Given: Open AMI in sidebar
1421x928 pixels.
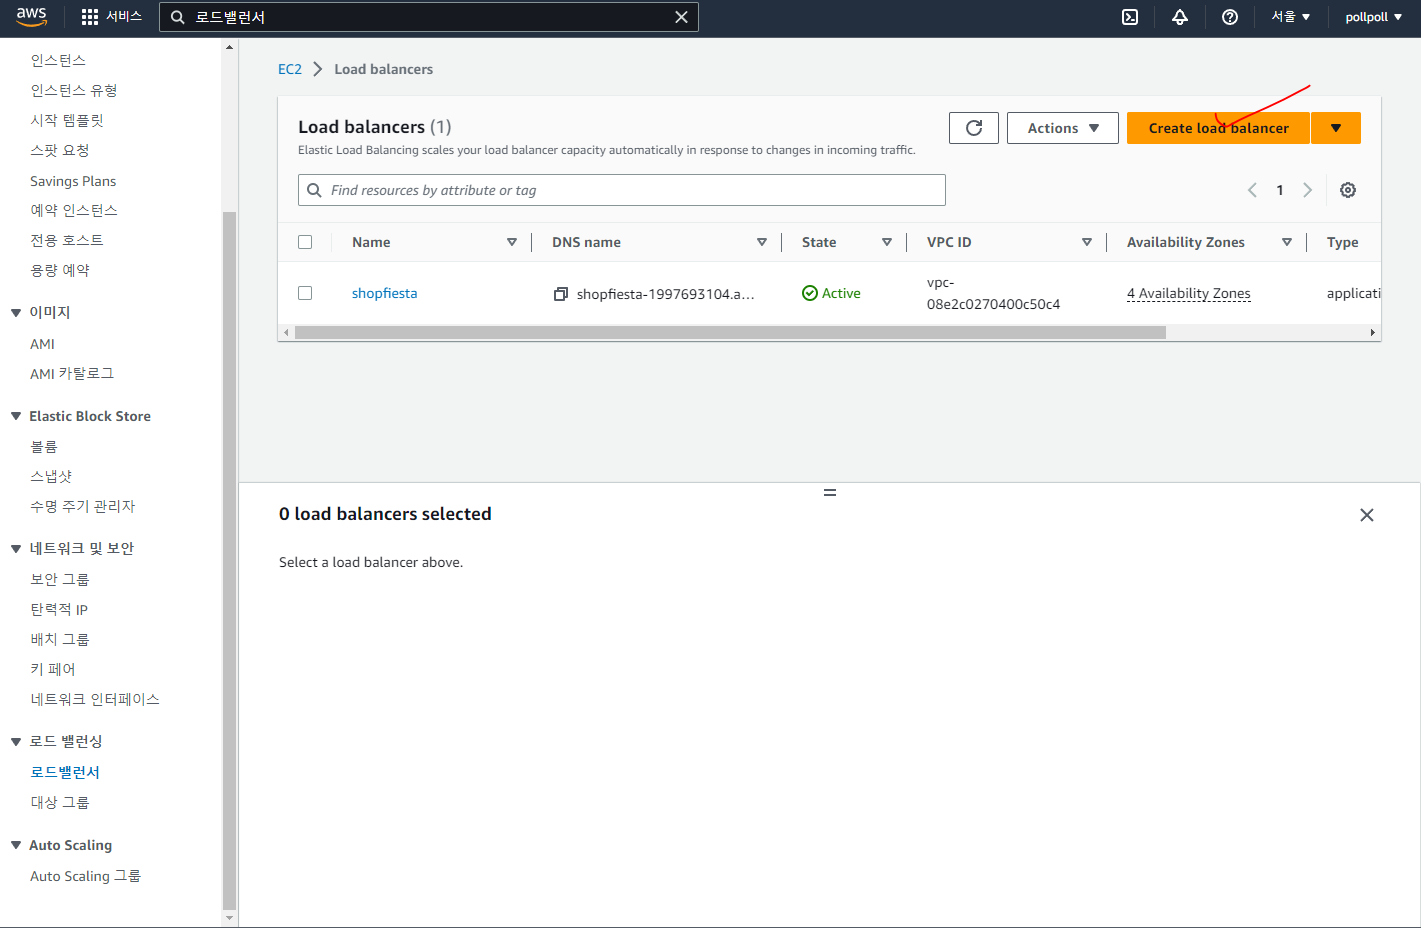Looking at the screenshot, I should 42,344.
